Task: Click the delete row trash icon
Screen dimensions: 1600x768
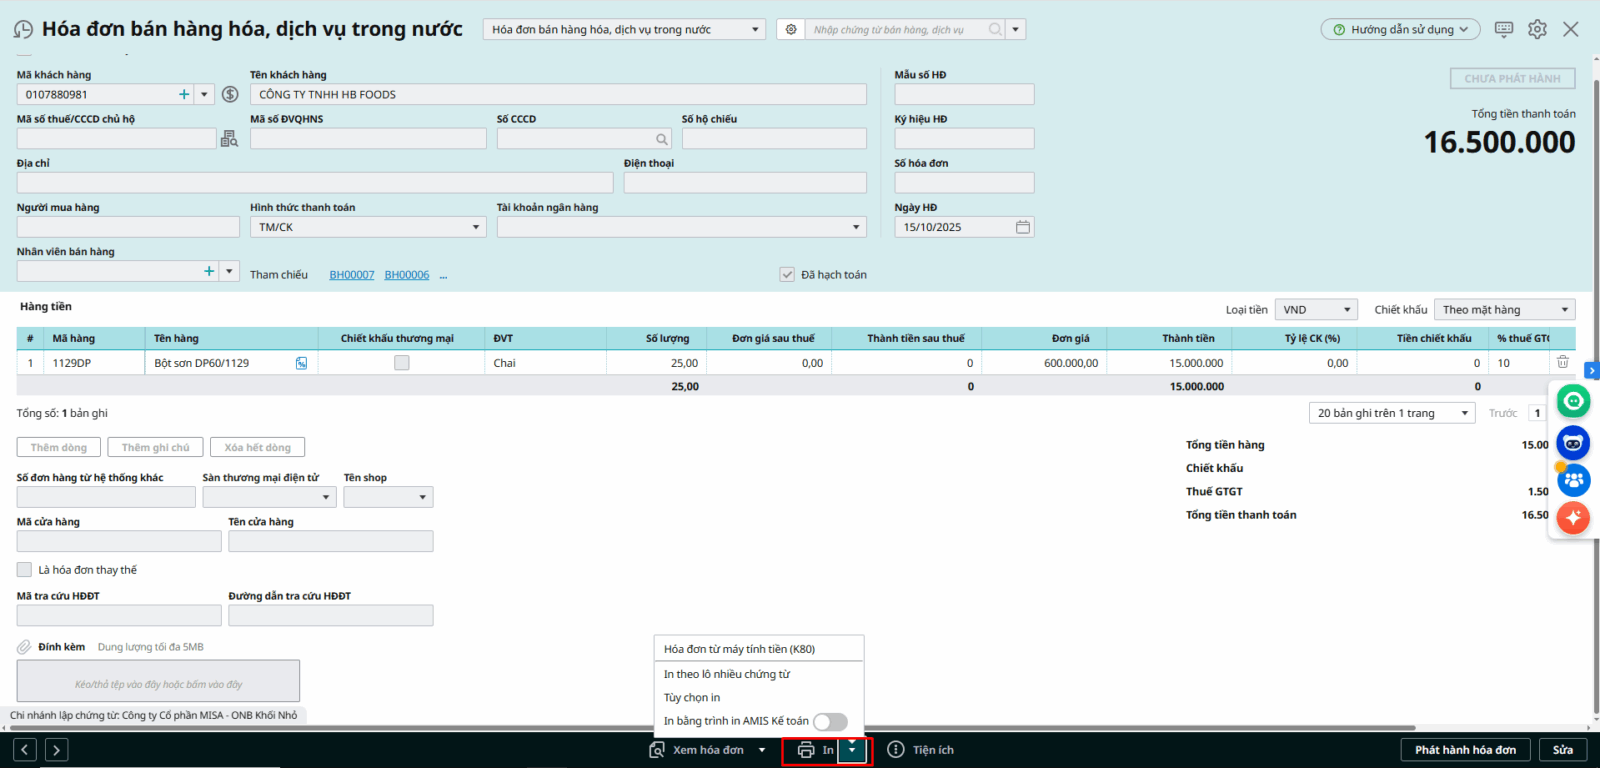Action: (1562, 362)
